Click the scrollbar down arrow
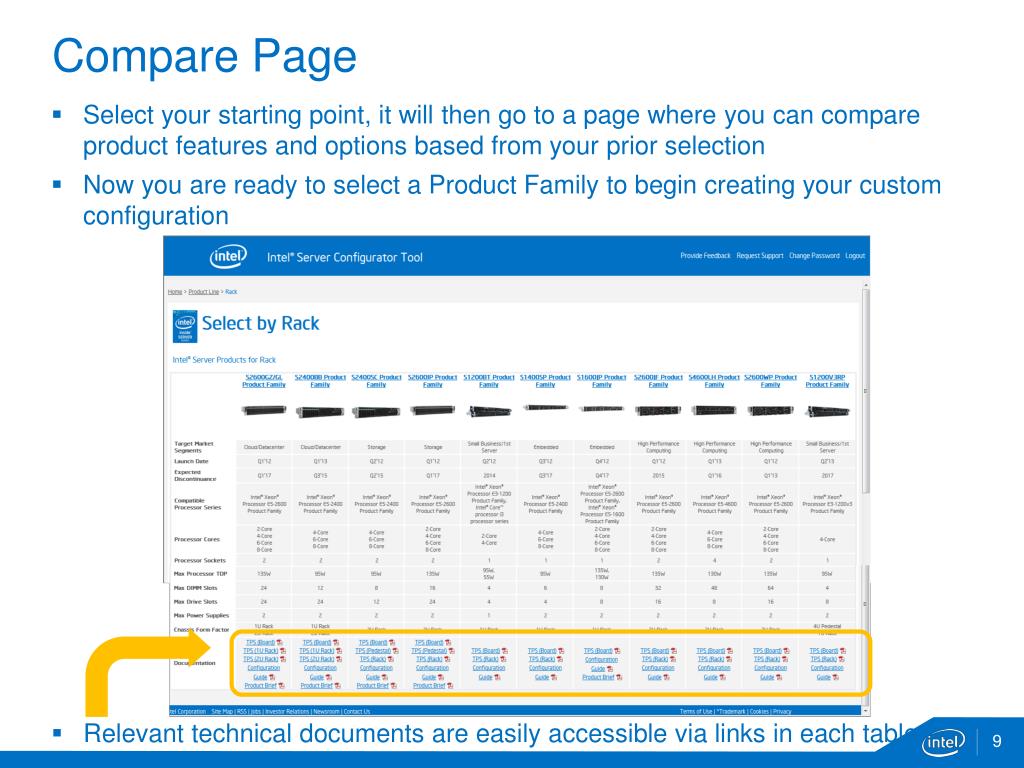The image size is (1024, 768). [x=866, y=711]
